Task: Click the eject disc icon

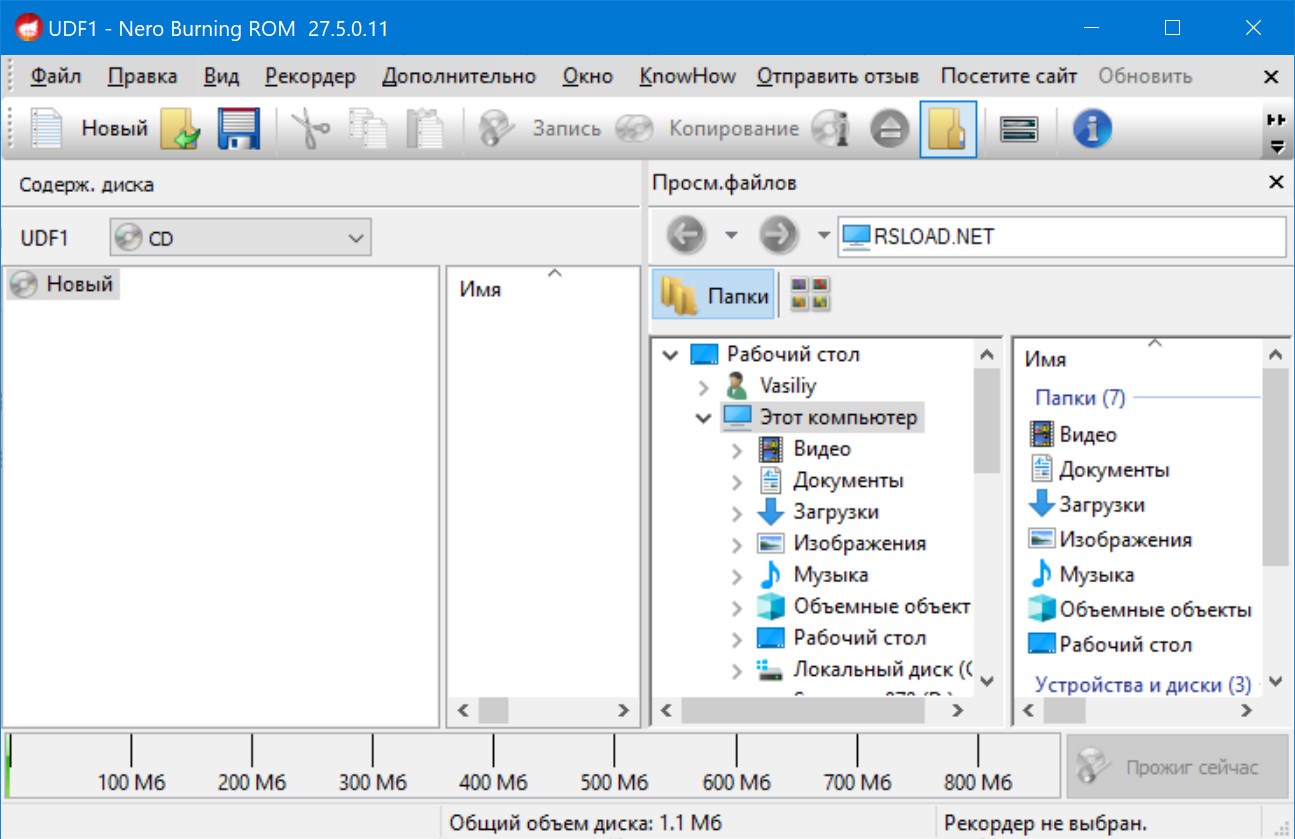Action: [889, 129]
